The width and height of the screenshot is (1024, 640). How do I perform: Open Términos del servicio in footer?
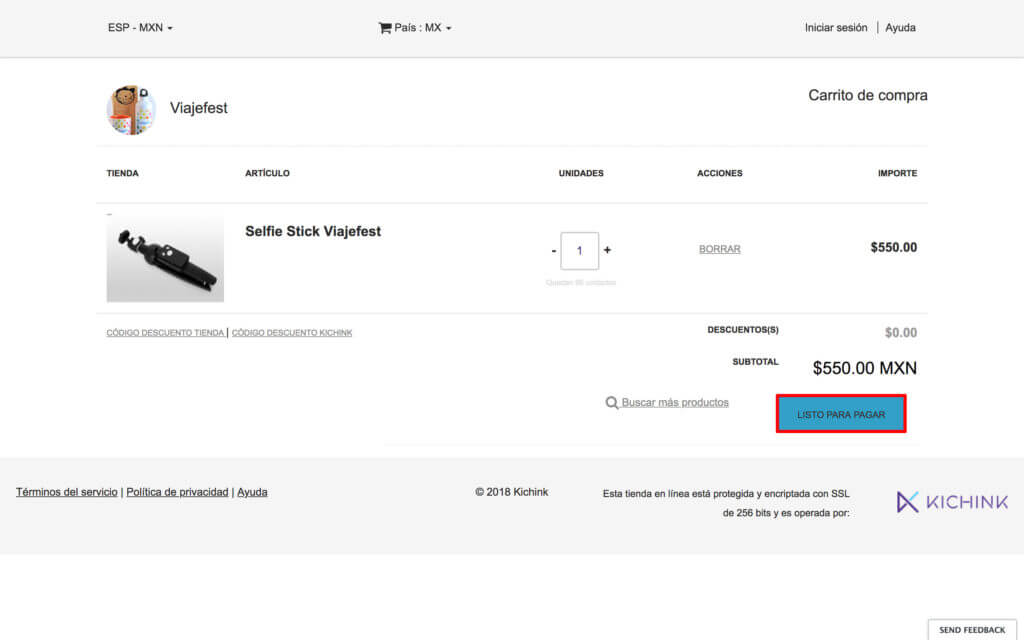coord(67,492)
